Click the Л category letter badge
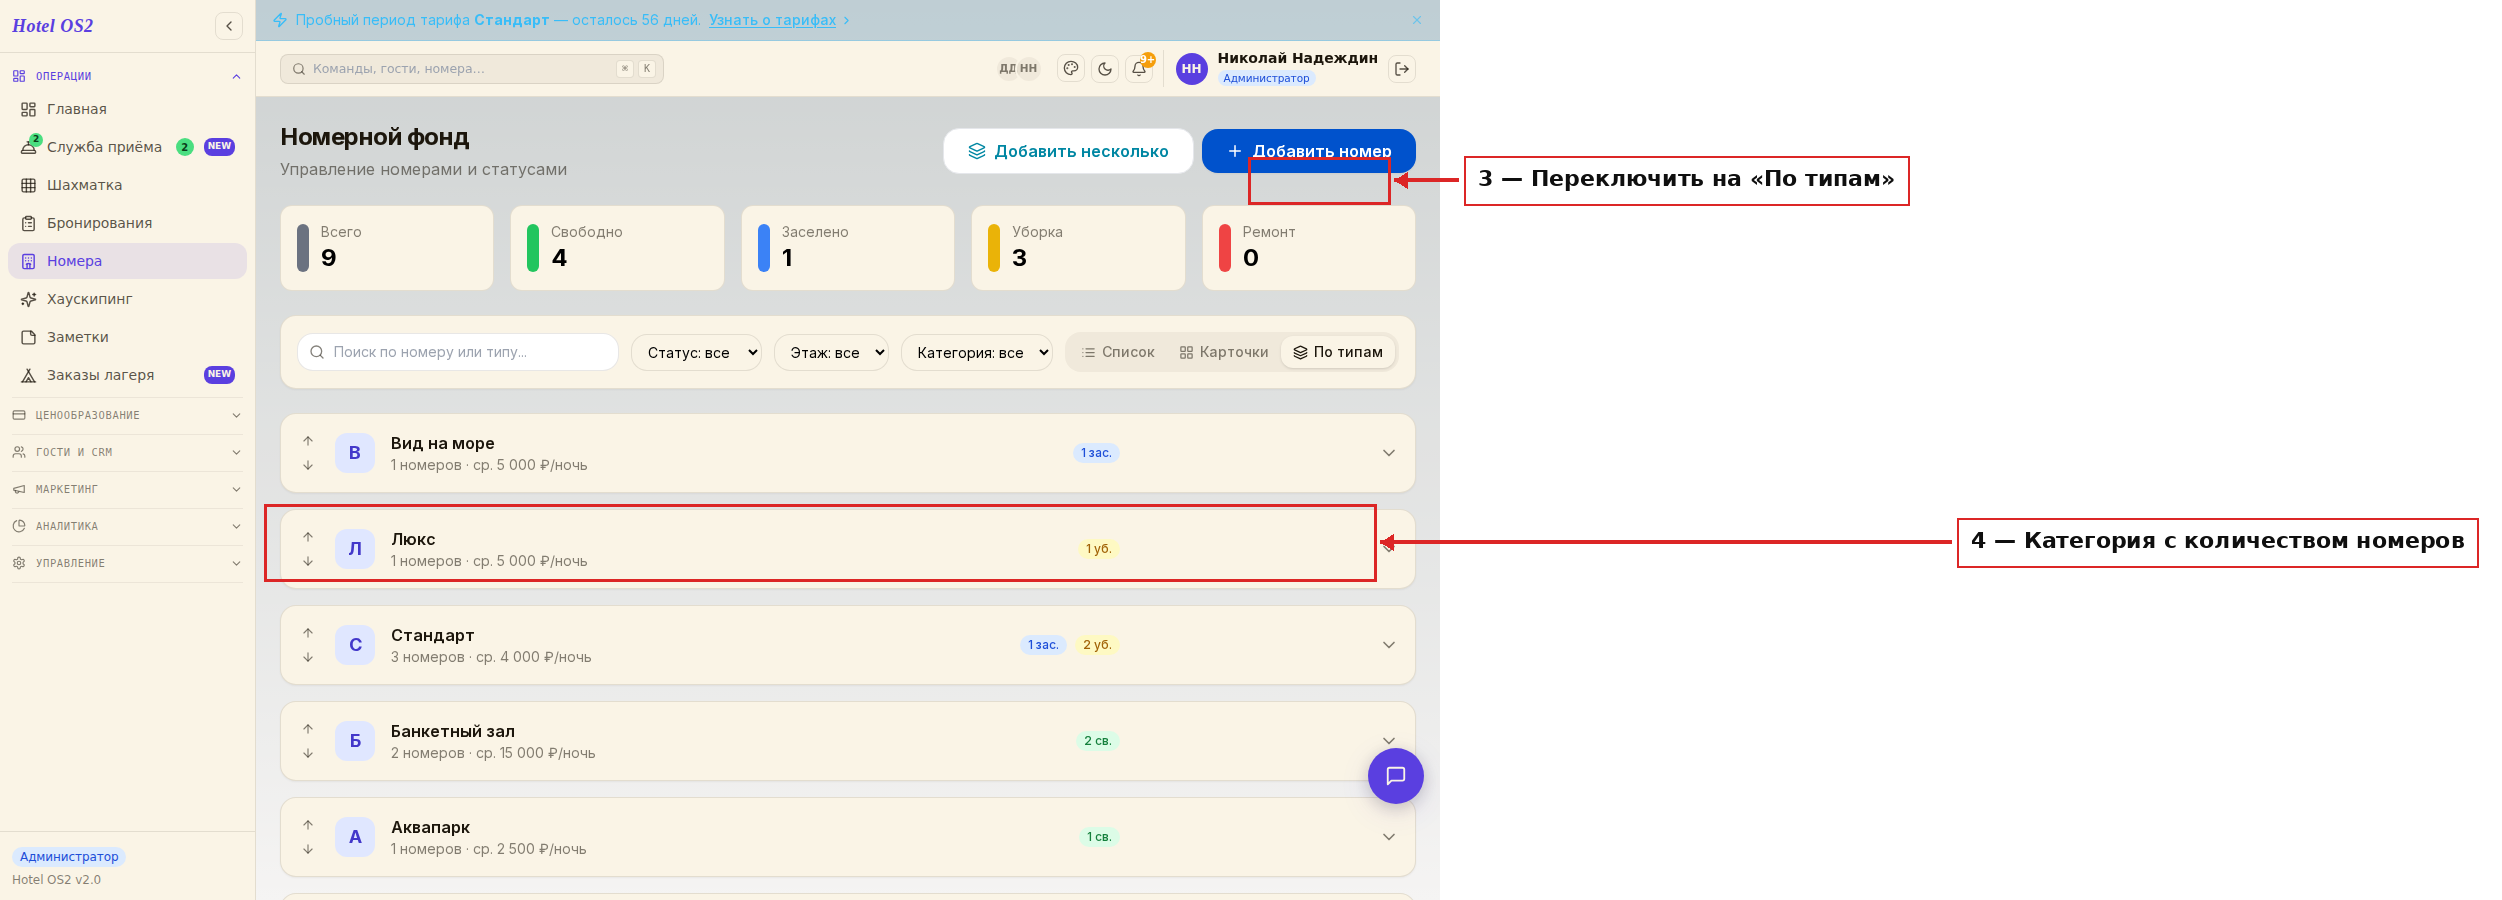Screen dimensions: 2502x900 pyautogui.click(x=355, y=549)
